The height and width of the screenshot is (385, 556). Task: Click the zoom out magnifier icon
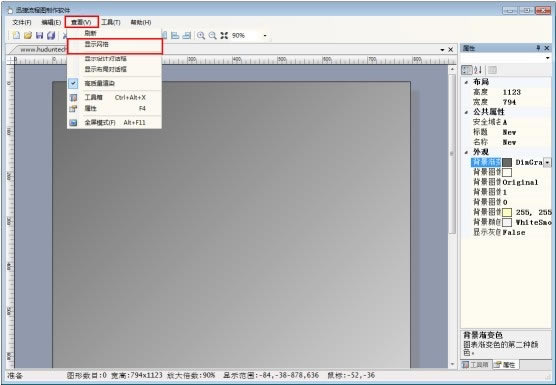[213, 35]
